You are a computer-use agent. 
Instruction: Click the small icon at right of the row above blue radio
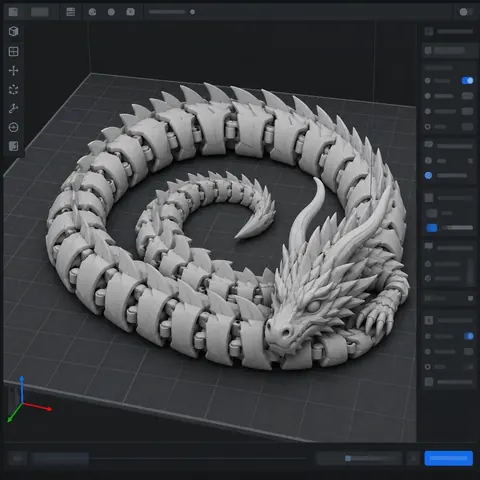(x=470, y=161)
